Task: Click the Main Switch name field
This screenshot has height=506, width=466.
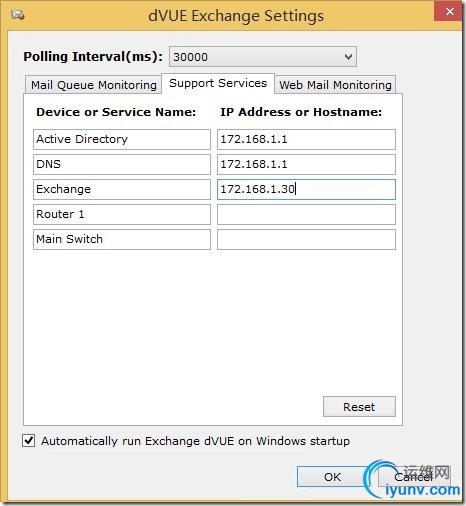Action: point(122,239)
